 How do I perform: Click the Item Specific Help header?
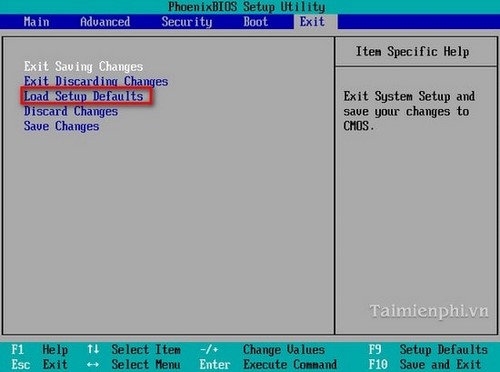(x=413, y=52)
